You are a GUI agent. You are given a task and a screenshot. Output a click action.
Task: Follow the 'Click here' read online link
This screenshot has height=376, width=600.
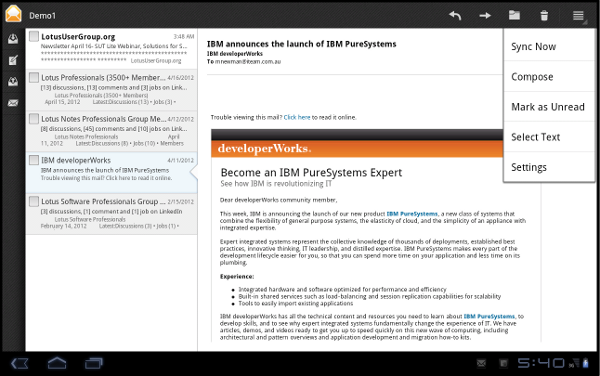tap(297, 117)
